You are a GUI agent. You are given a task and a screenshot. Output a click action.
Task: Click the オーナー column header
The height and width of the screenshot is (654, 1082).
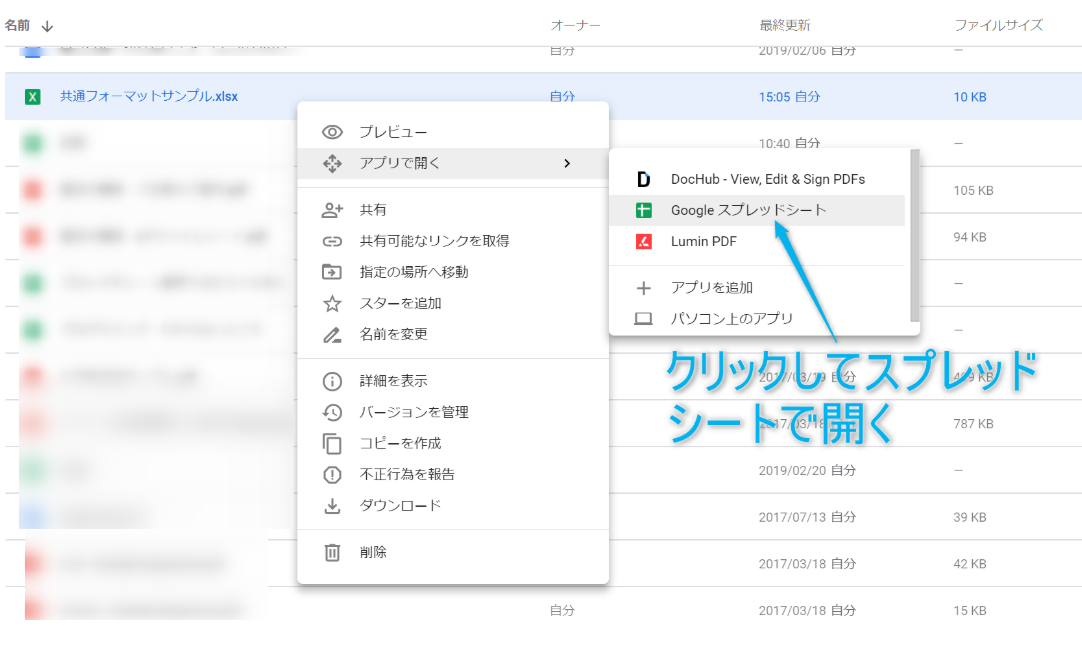click(x=576, y=26)
